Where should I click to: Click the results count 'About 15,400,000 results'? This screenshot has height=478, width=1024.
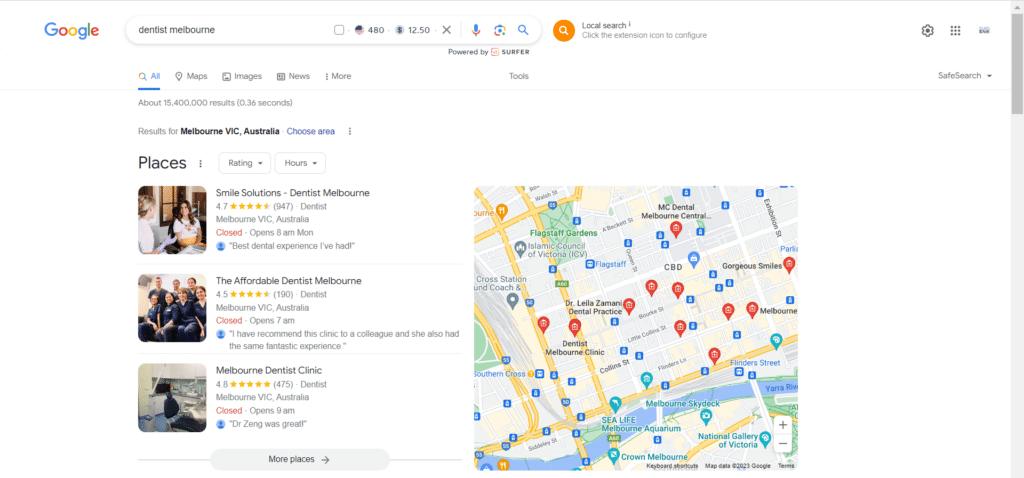pyautogui.click(x=187, y=103)
